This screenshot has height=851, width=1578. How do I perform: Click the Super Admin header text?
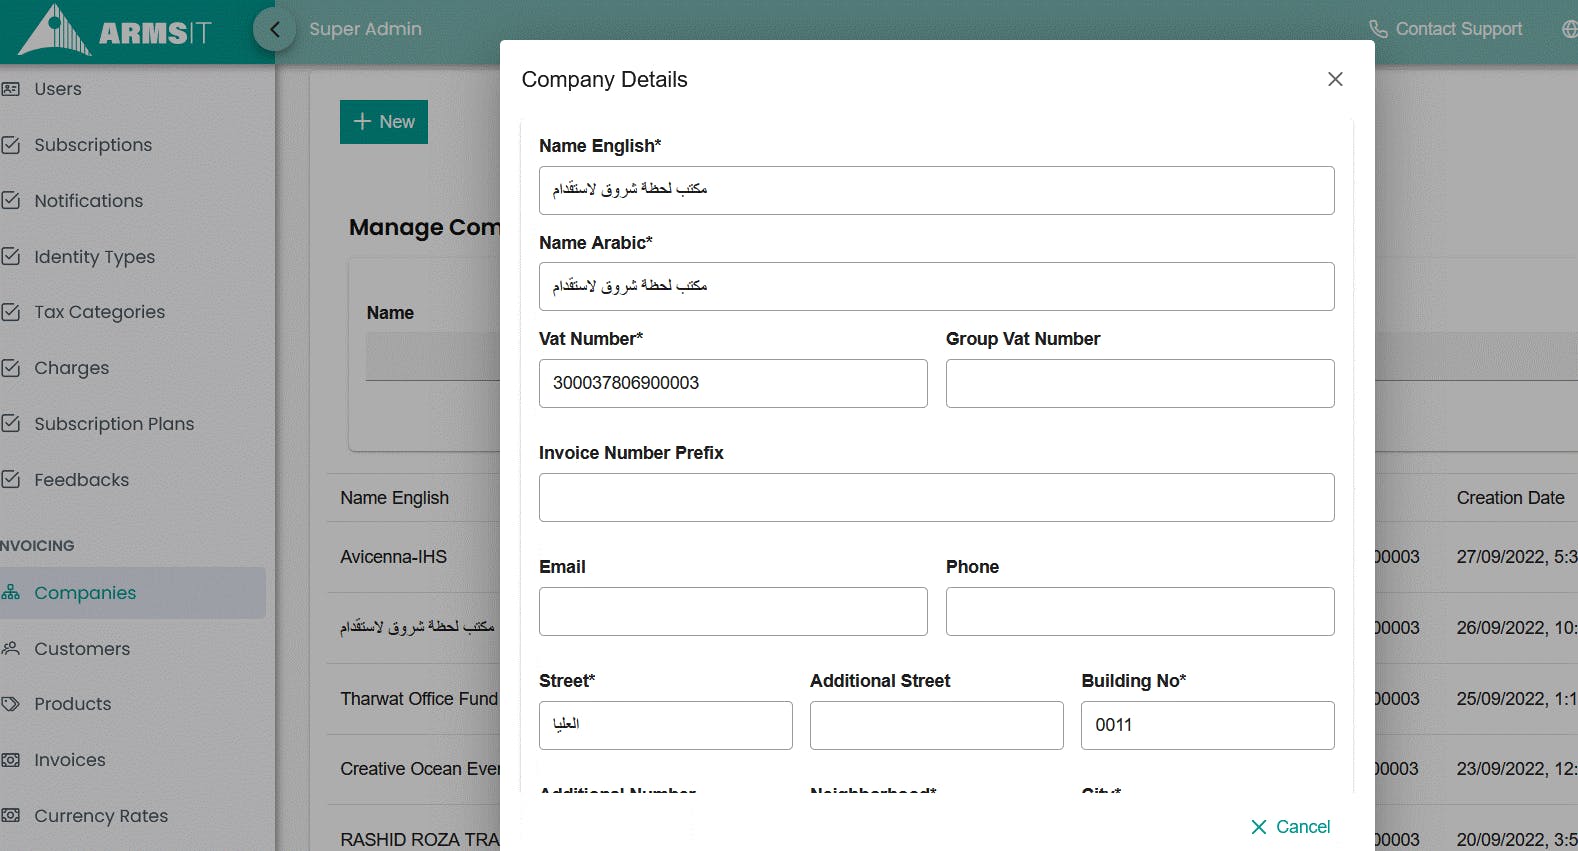click(365, 29)
